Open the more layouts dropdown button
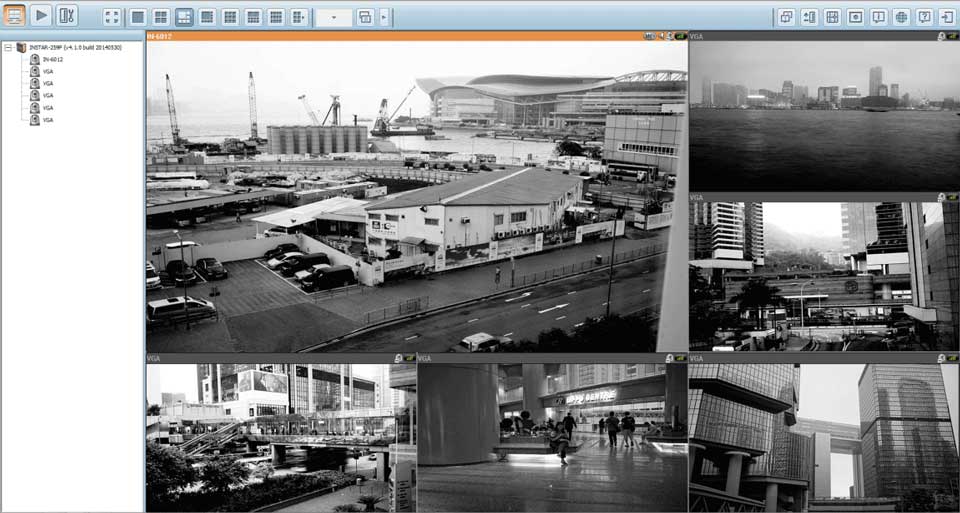960x513 pixels. (x=299, y=17)
